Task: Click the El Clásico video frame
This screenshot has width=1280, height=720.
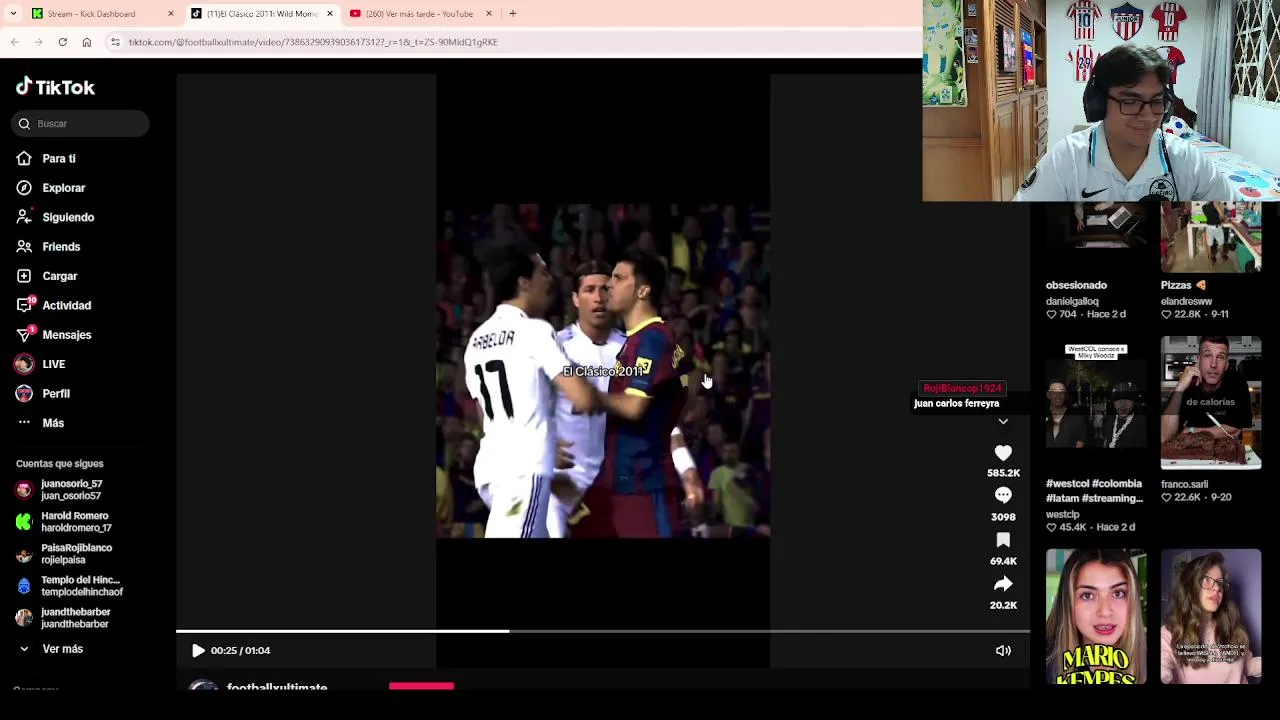Action: (603, 371)
